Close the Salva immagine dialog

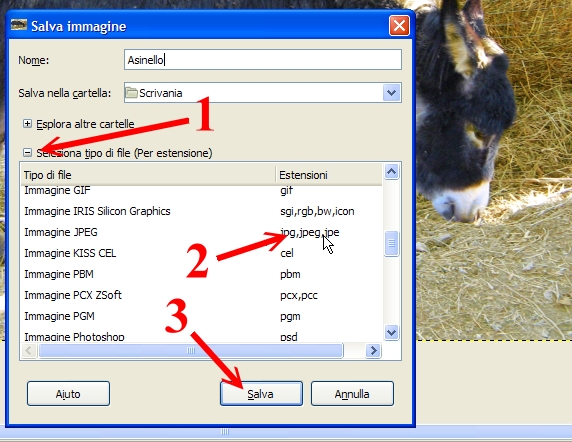click(x=399, y=26)
